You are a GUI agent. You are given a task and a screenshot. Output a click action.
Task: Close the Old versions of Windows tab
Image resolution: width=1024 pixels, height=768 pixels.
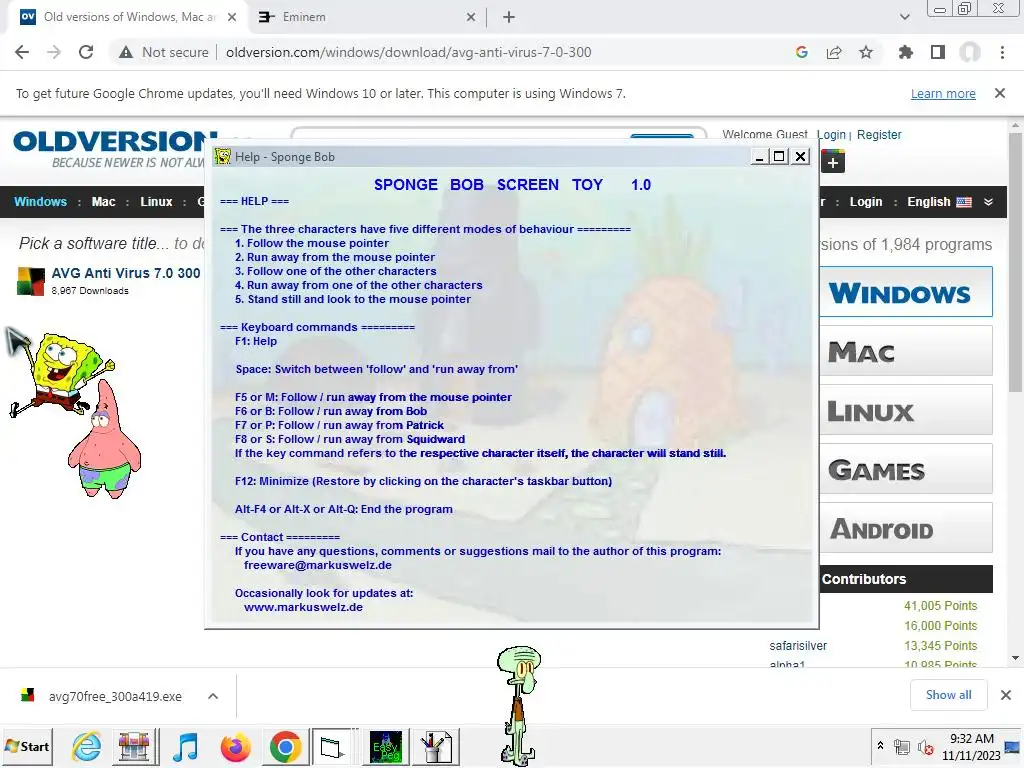[232, 18]
